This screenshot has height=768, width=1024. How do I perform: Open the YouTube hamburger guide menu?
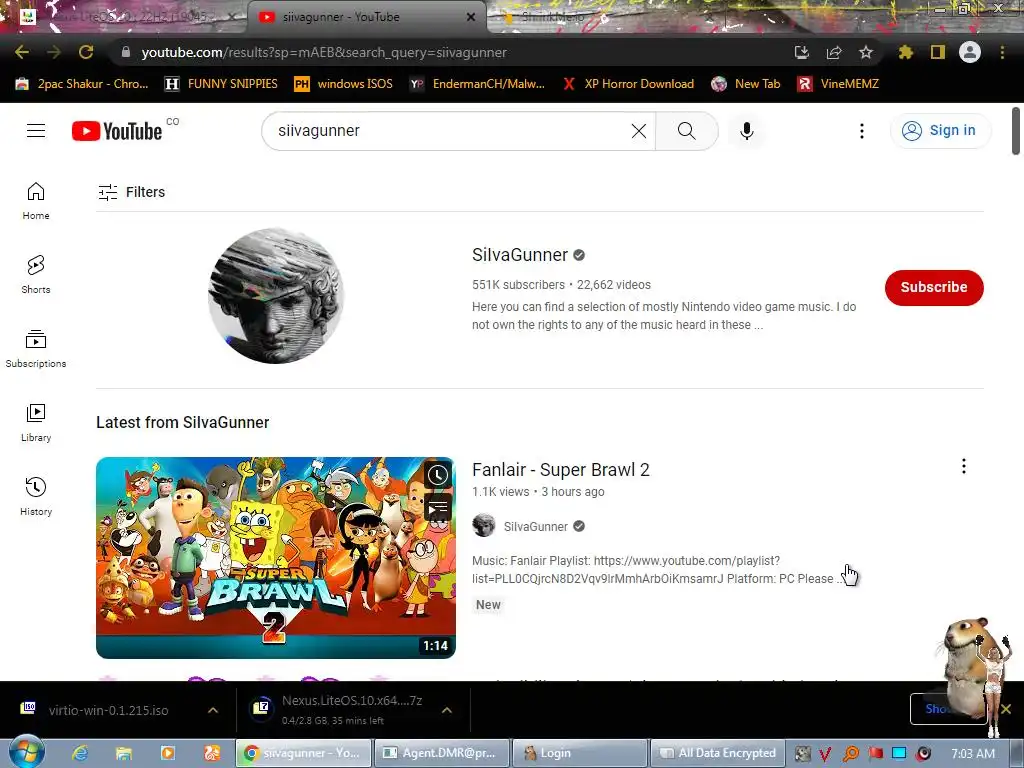(x=36, y=131)
